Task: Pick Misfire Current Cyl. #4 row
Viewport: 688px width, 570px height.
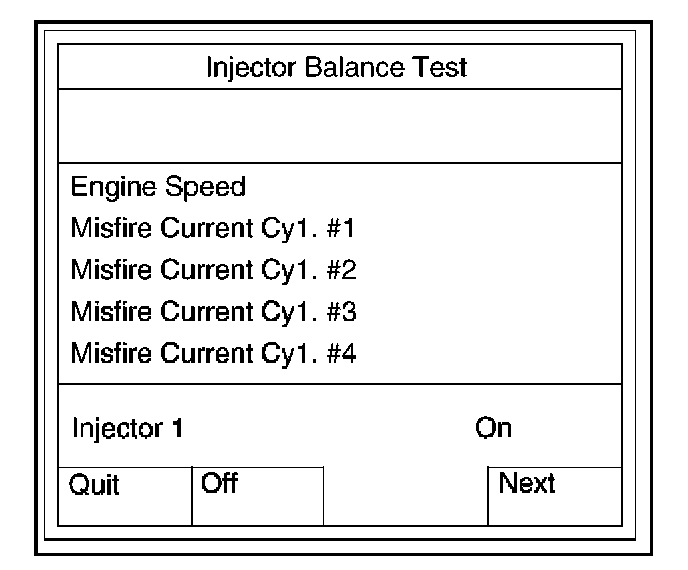Action: pos(214,354)
